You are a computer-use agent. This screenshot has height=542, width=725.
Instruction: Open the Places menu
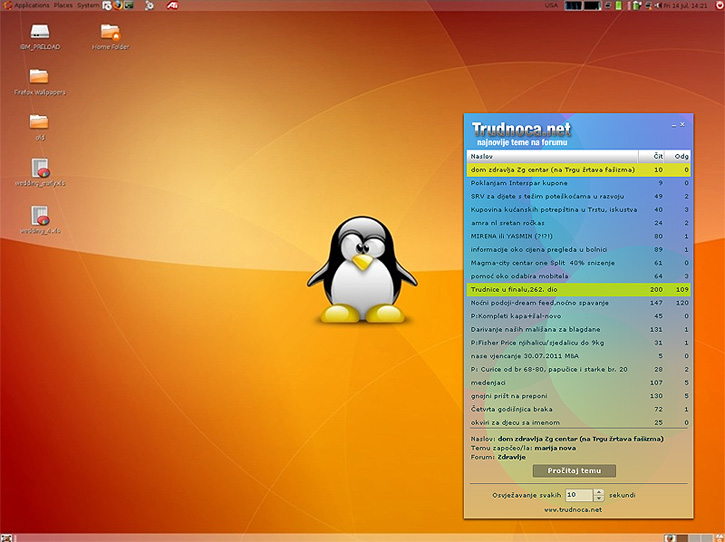pos(63,6)
